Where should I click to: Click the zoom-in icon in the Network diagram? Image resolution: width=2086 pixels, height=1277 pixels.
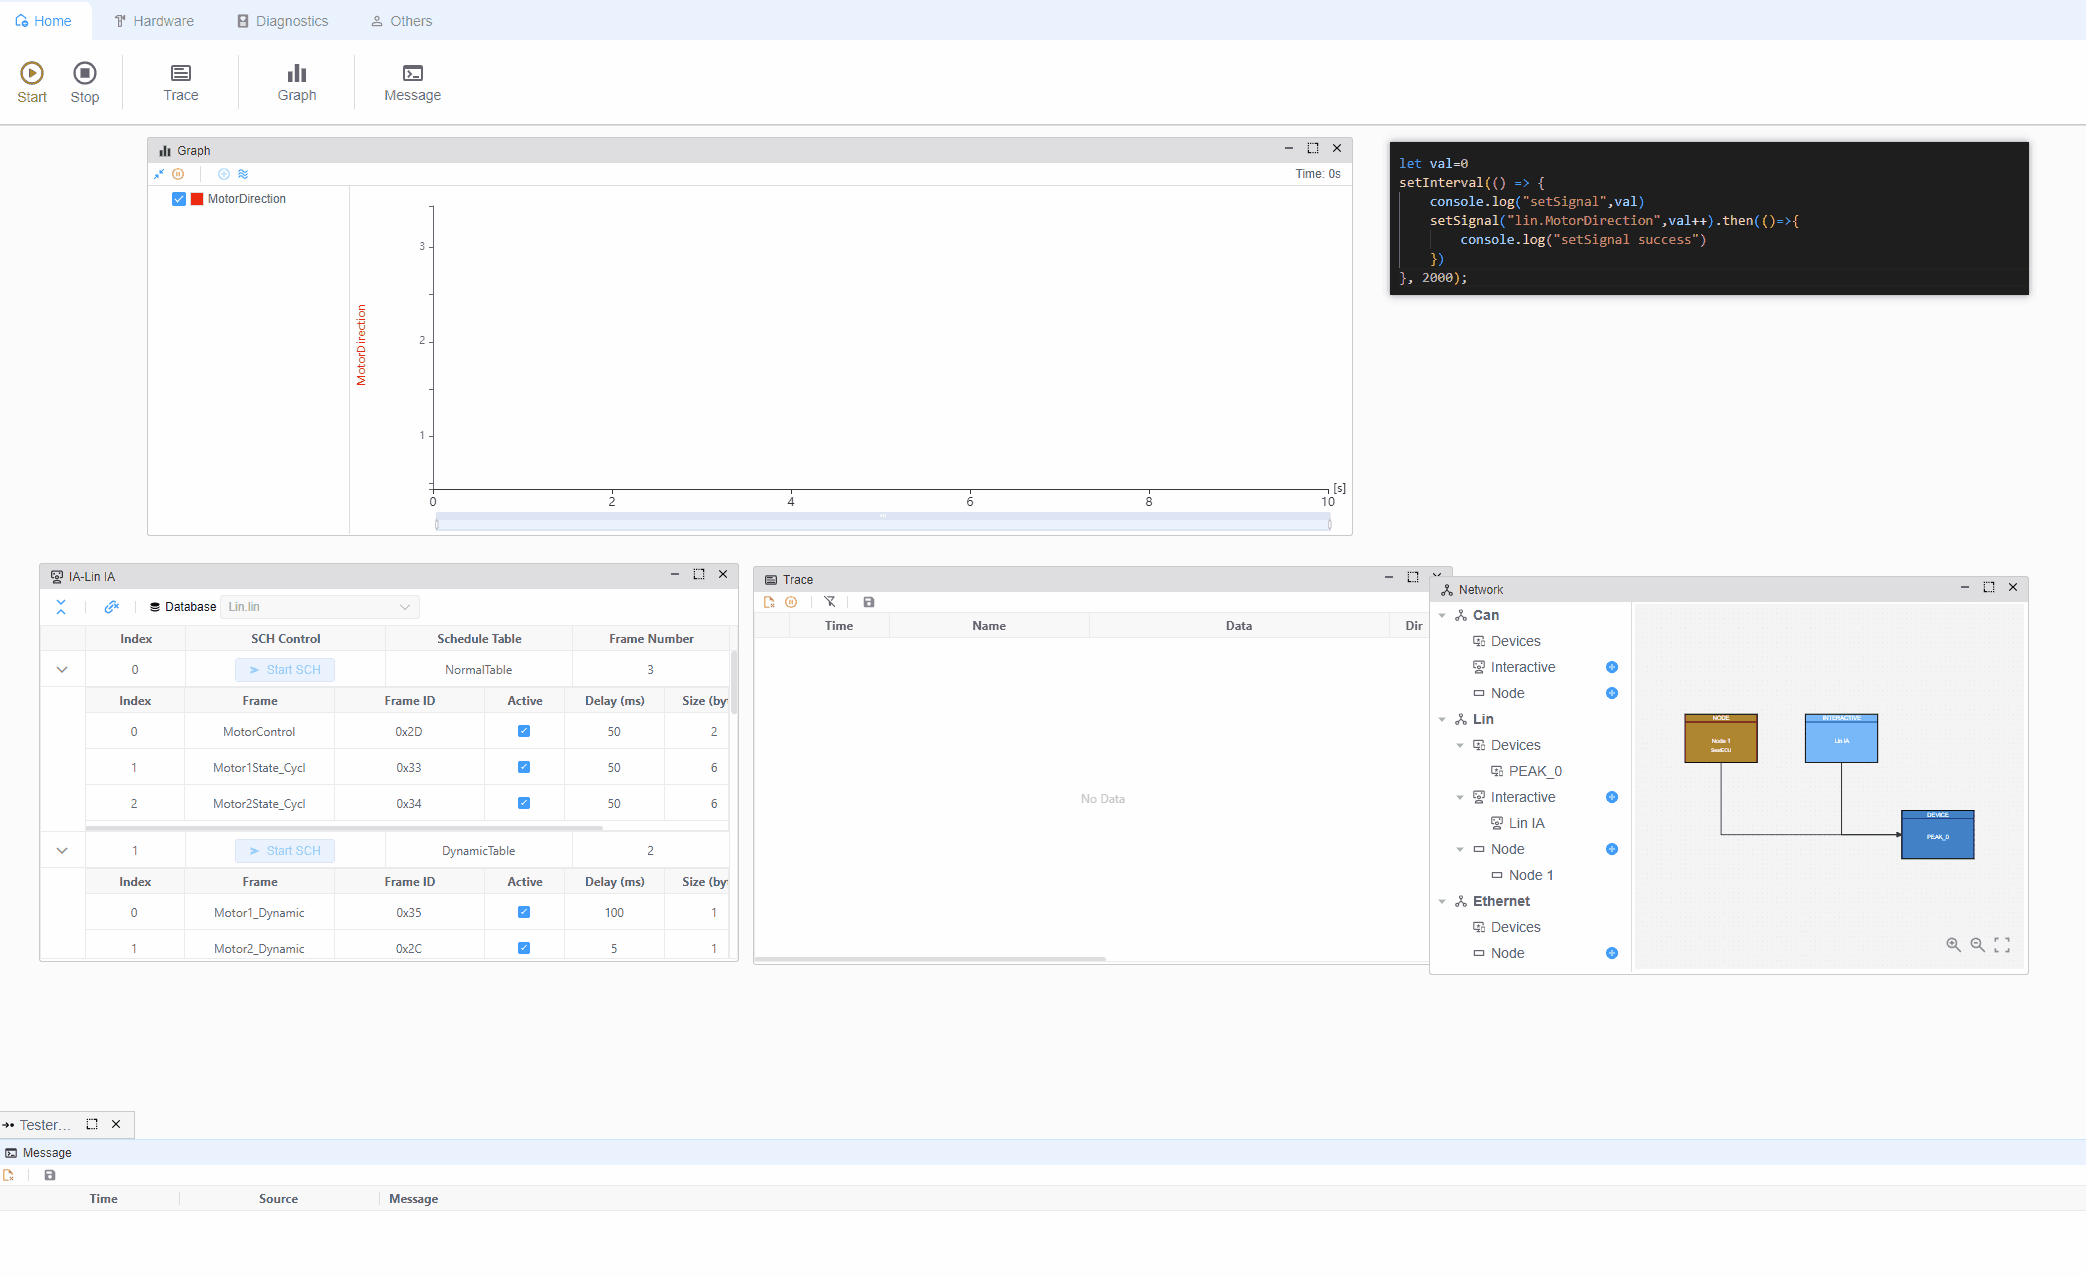coord(1954,944)
